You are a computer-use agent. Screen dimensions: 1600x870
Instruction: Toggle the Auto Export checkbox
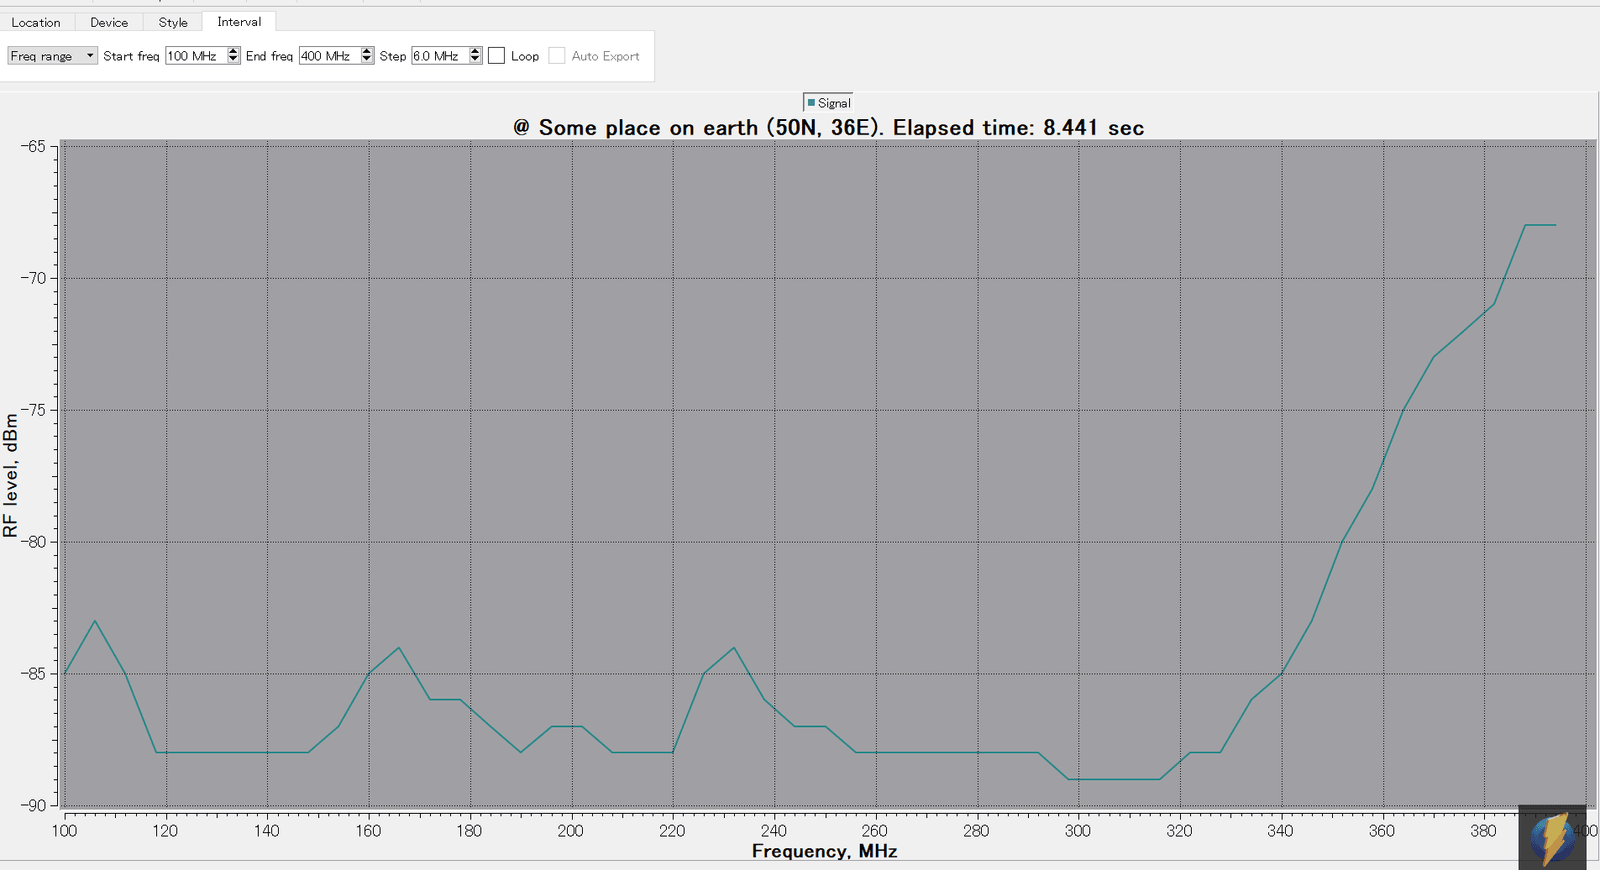[557, 56]
